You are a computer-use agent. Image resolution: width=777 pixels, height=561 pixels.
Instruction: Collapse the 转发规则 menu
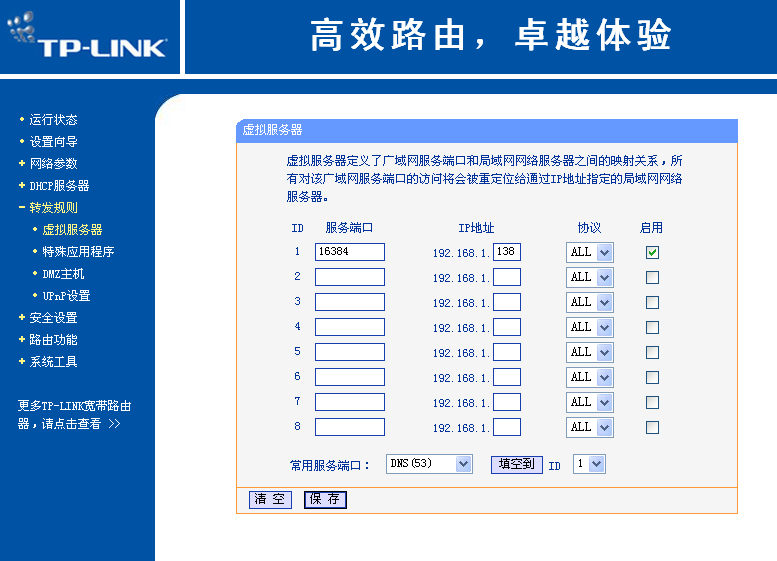53,208
